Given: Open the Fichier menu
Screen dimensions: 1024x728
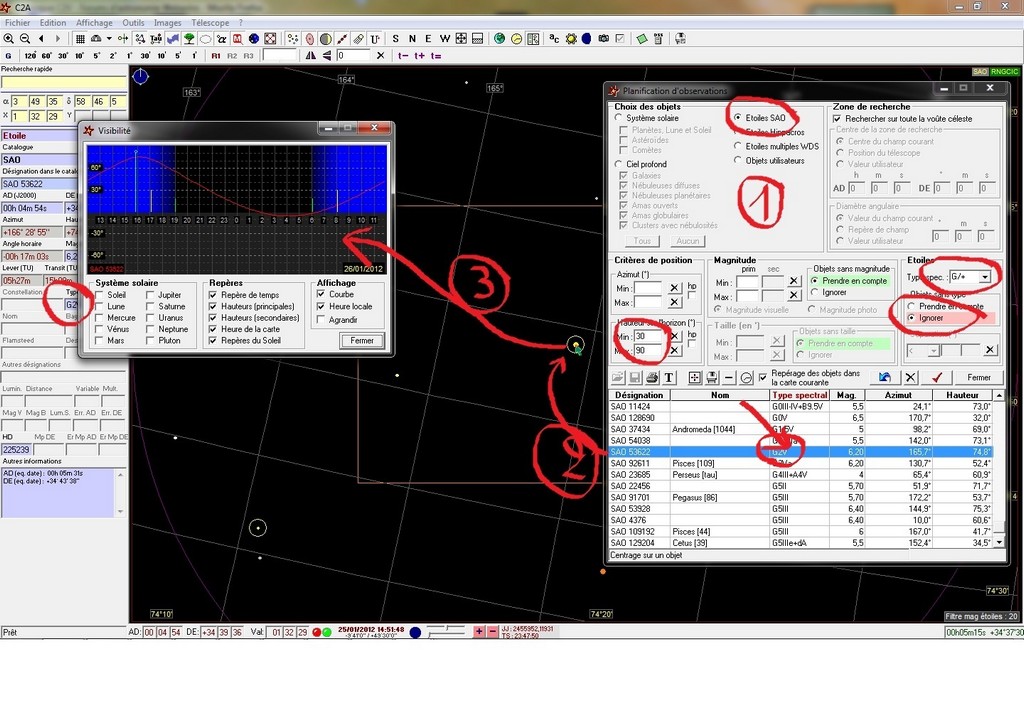Looking at the screenshot, I should pyautogui.click(x=18, y=22).
